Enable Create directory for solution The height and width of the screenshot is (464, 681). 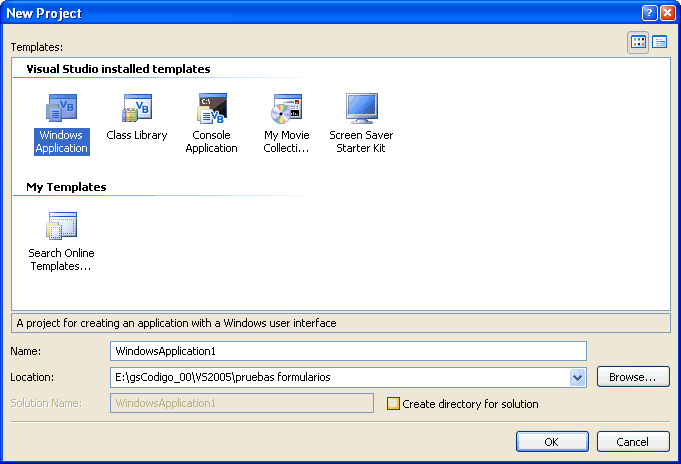pos(393,404)
